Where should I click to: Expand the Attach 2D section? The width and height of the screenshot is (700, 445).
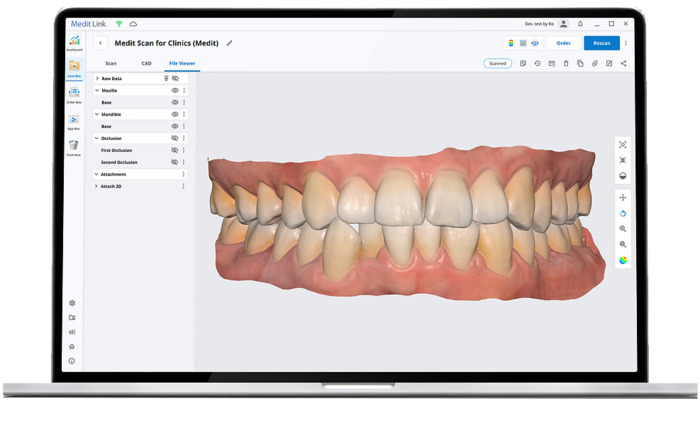click(x=97, y=186)
